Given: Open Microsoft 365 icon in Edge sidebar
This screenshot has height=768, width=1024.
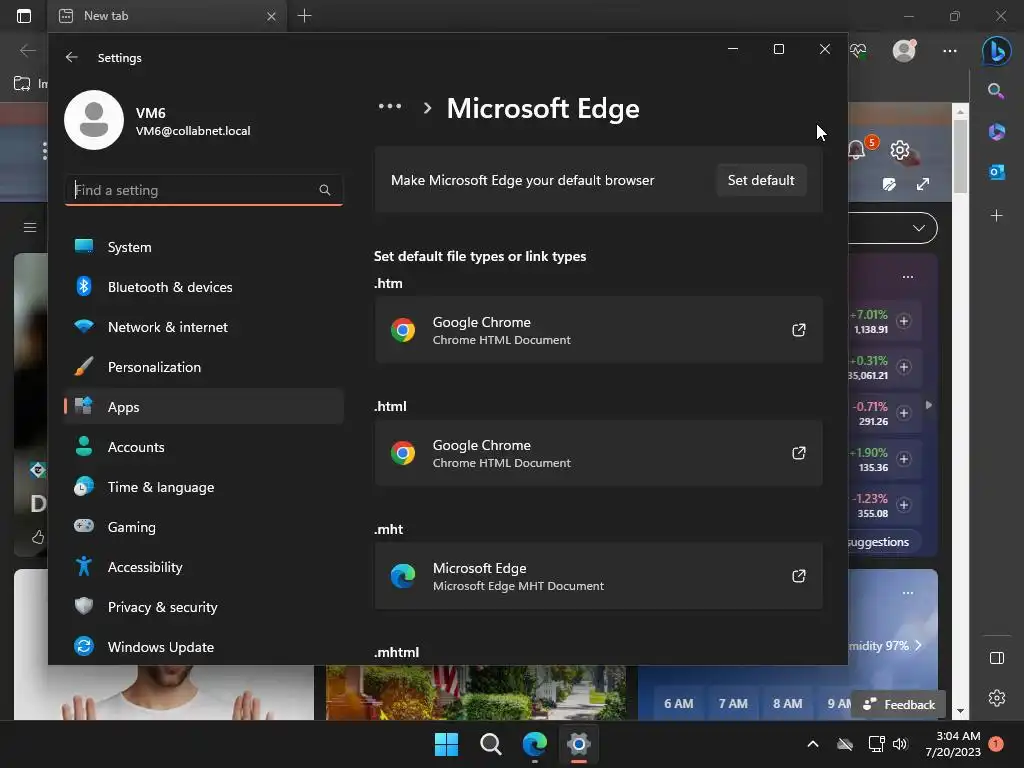Looking at the screenshot, I should coord(997,132).
